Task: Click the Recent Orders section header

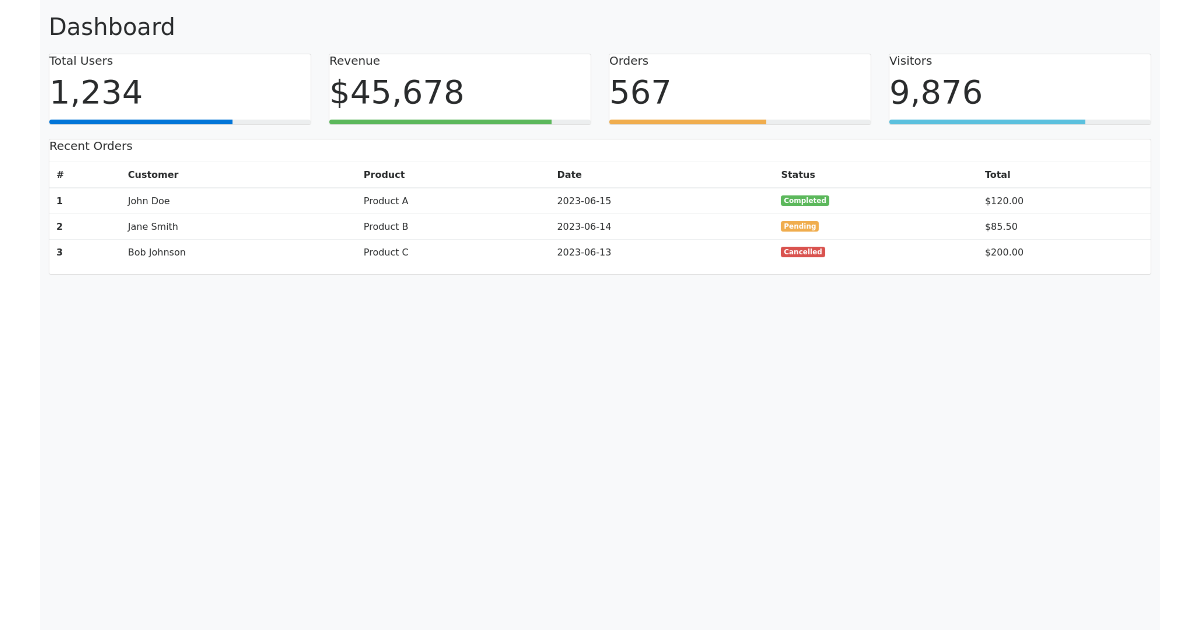Action: pyautogui.click(x=91, y=146)
